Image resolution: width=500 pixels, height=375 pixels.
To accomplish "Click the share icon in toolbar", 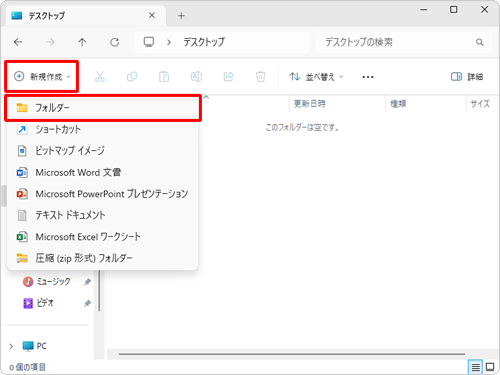I will (229, 77).
